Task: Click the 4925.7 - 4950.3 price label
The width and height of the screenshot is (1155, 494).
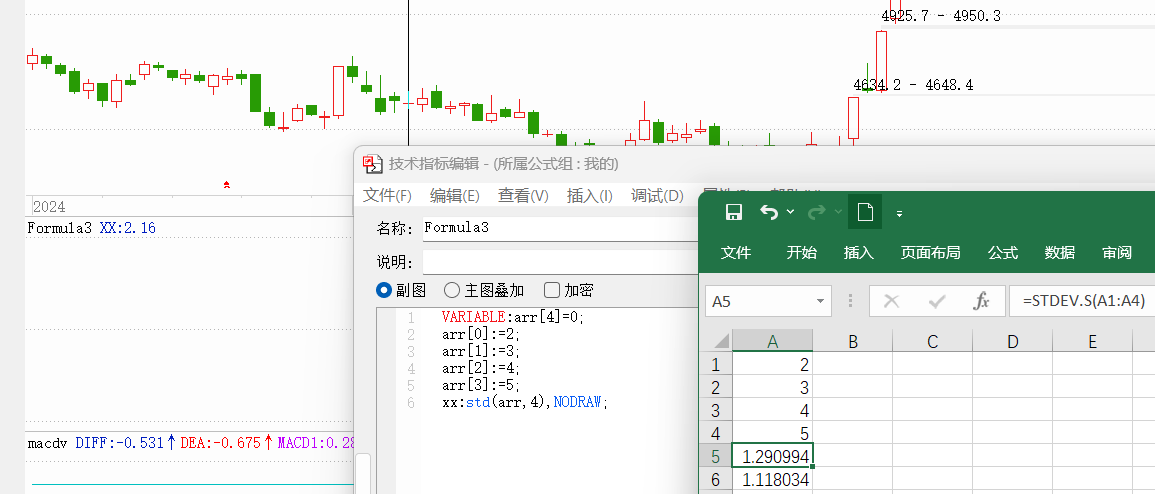Action: coord(941,15)
